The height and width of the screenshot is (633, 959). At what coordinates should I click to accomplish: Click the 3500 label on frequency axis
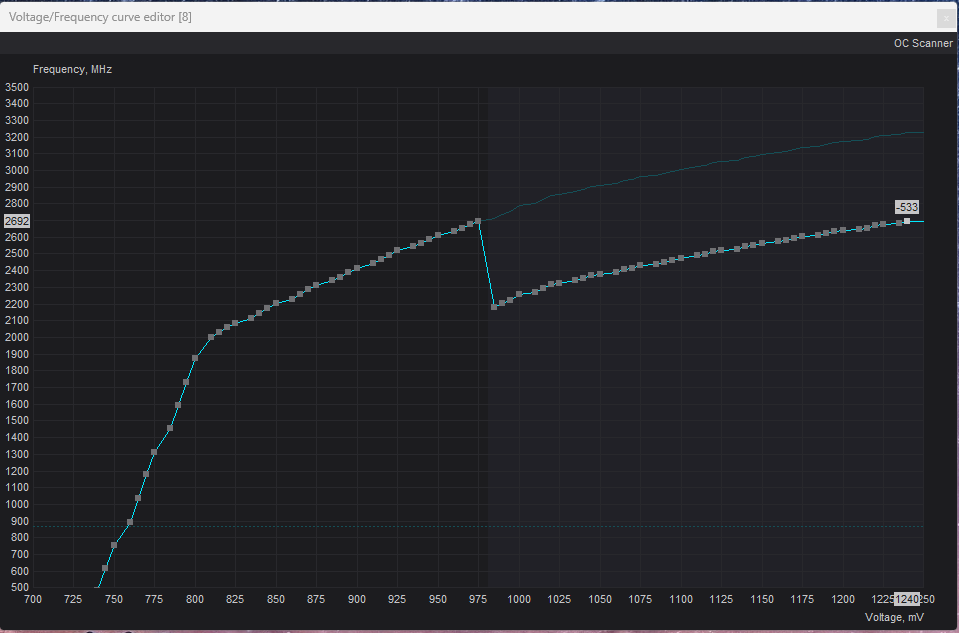(17, 87)
